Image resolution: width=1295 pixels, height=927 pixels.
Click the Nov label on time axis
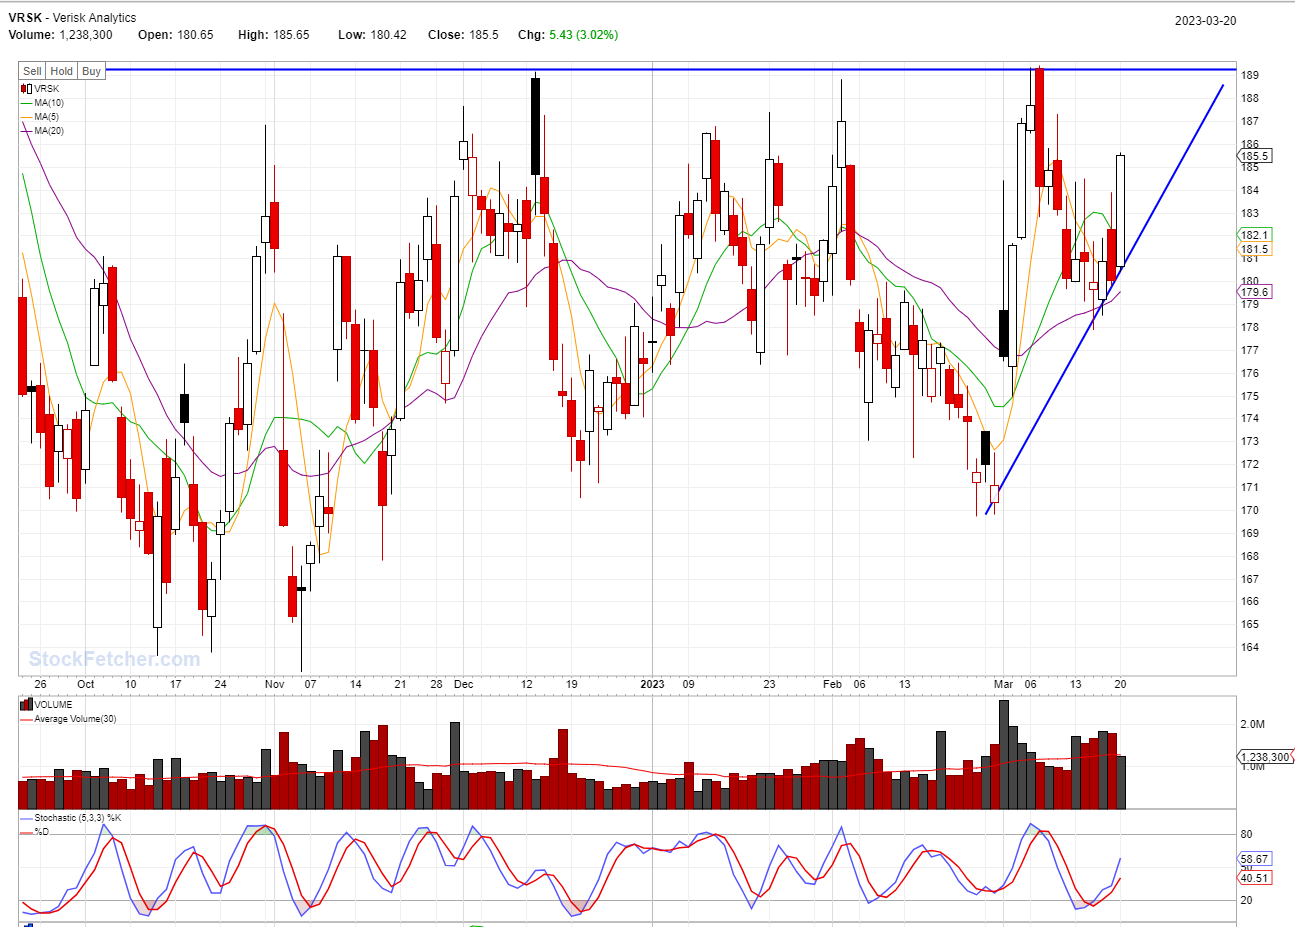(274, 684)
